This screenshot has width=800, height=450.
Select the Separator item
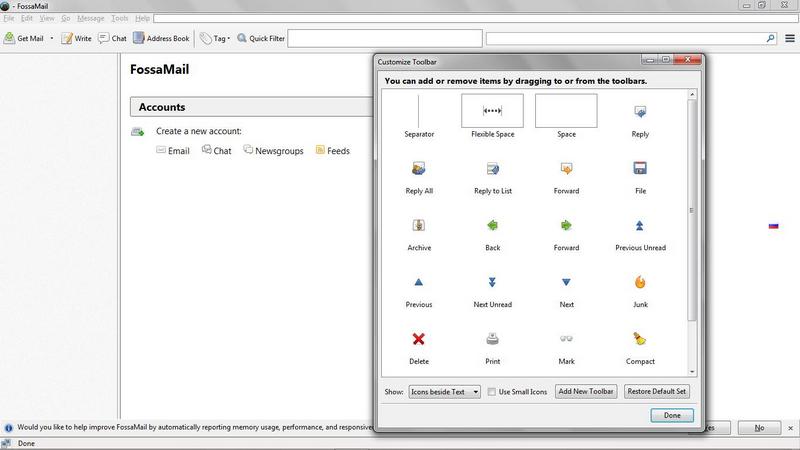click(x=419, y=116)
